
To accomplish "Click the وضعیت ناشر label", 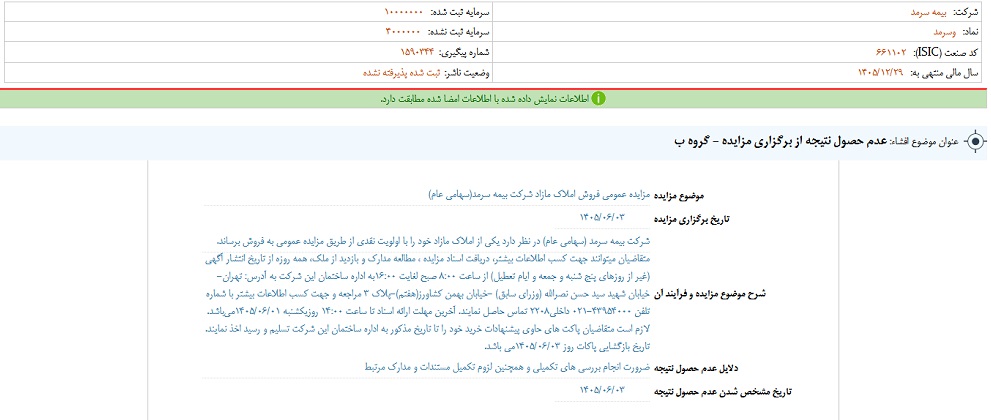I will pos(465,73).
